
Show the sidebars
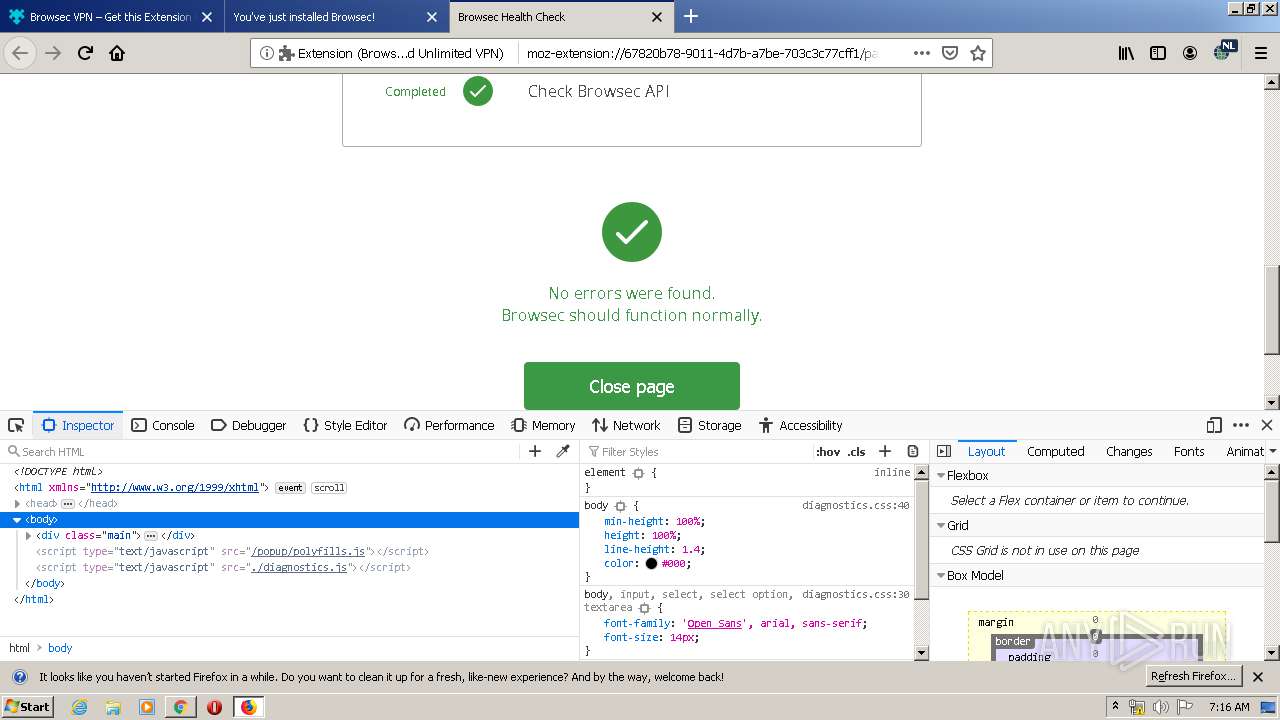(1158, 53)
